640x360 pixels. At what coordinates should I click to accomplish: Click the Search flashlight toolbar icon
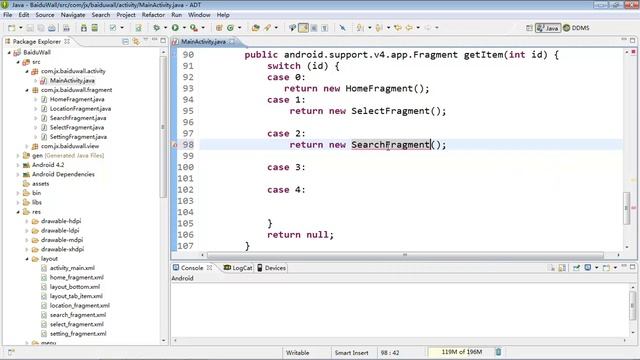[x=267, y=28]
